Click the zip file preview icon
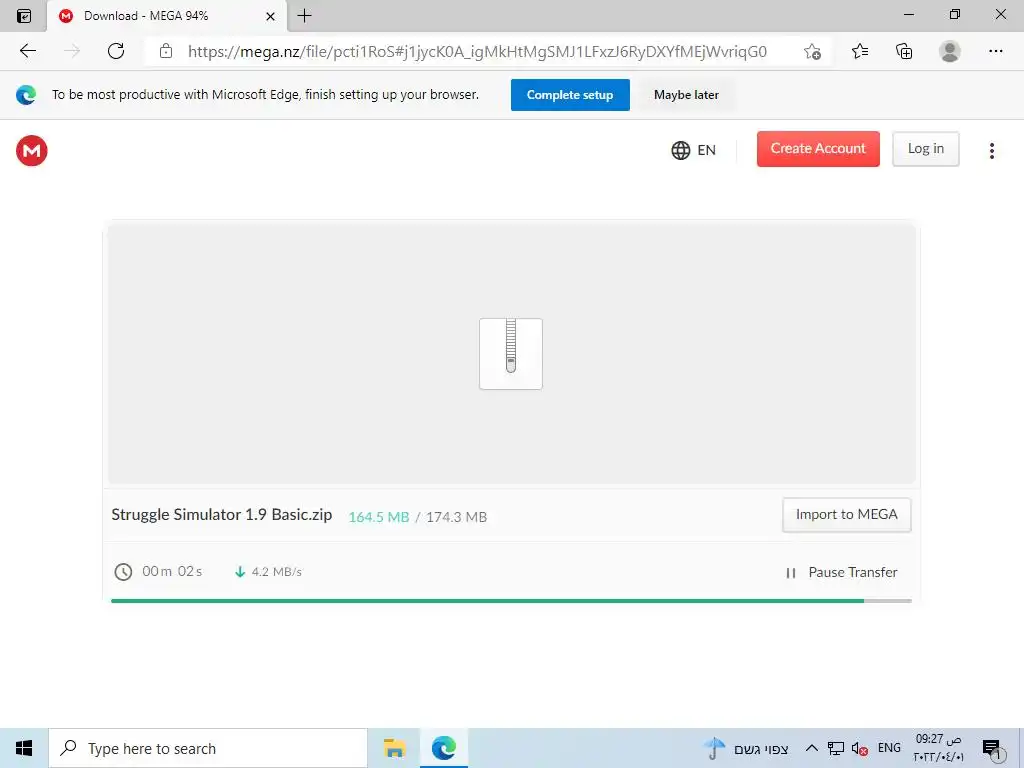The image size is (1024, 768). point(511,354)
